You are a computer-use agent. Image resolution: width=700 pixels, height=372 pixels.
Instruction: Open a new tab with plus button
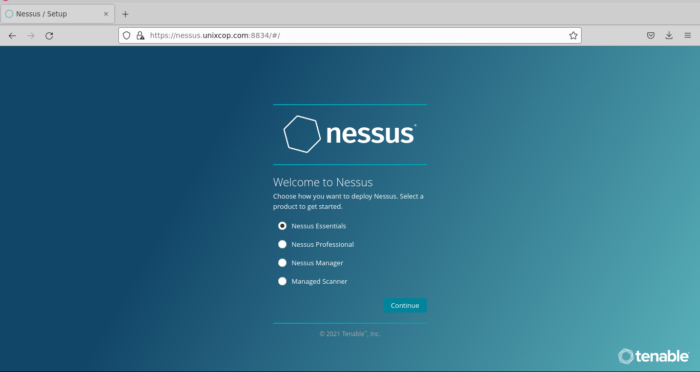[125, 14]
